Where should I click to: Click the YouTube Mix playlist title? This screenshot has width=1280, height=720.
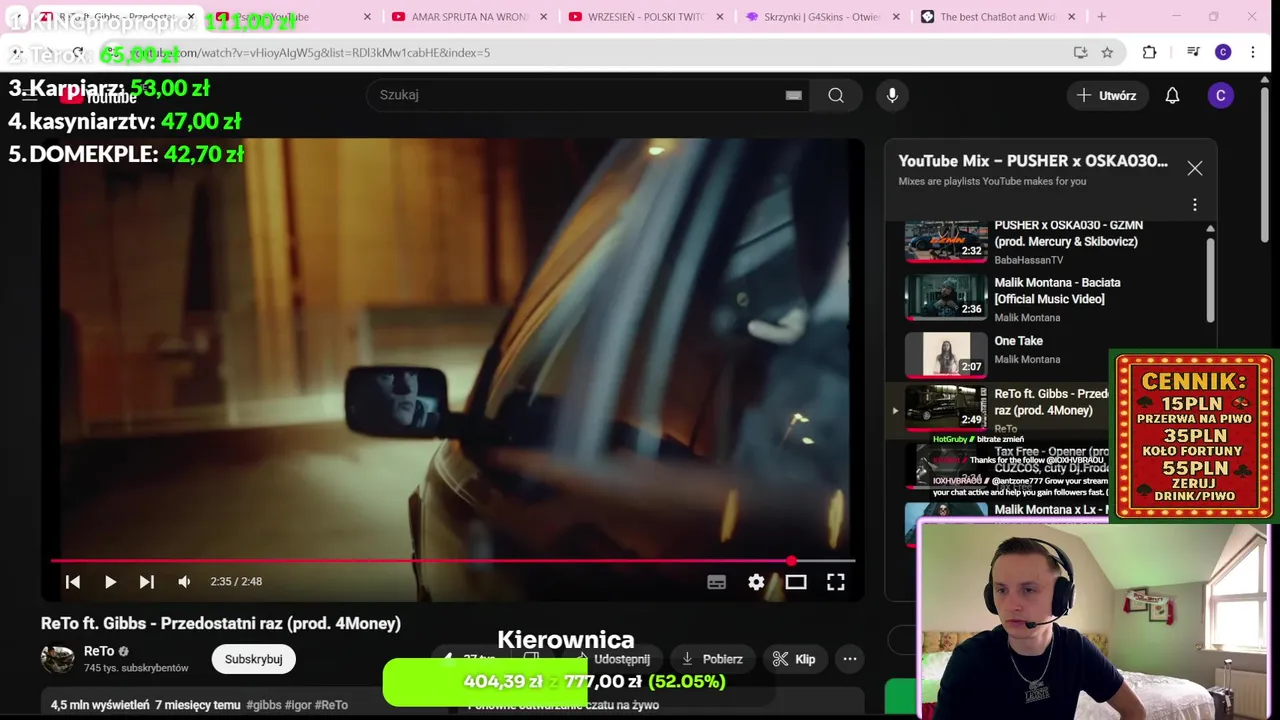click(x=1033, y=161)
